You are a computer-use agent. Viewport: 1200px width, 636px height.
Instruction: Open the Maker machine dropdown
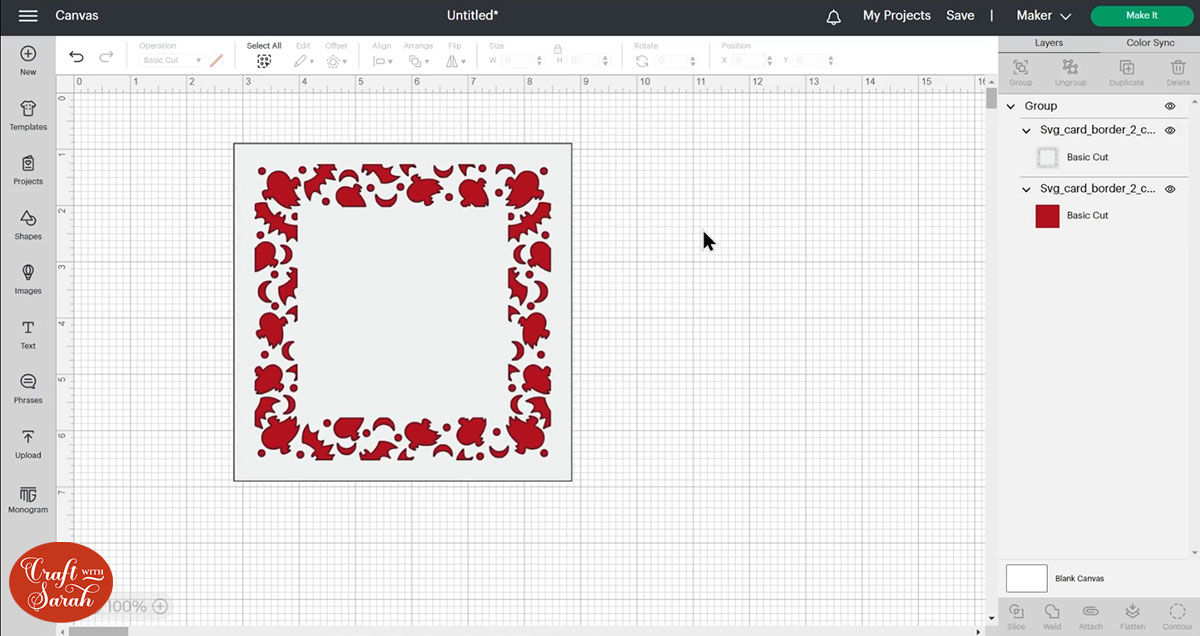click(x=1043, y=16)
